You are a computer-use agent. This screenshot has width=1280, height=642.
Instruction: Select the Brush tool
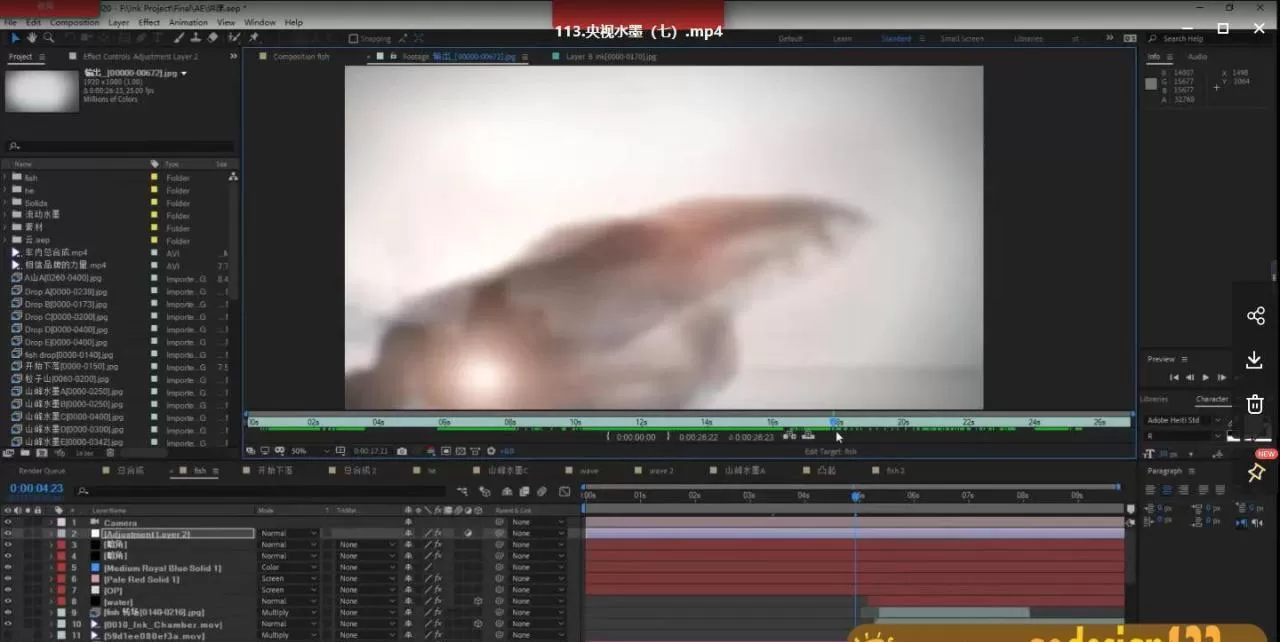(x=178, y=37)
